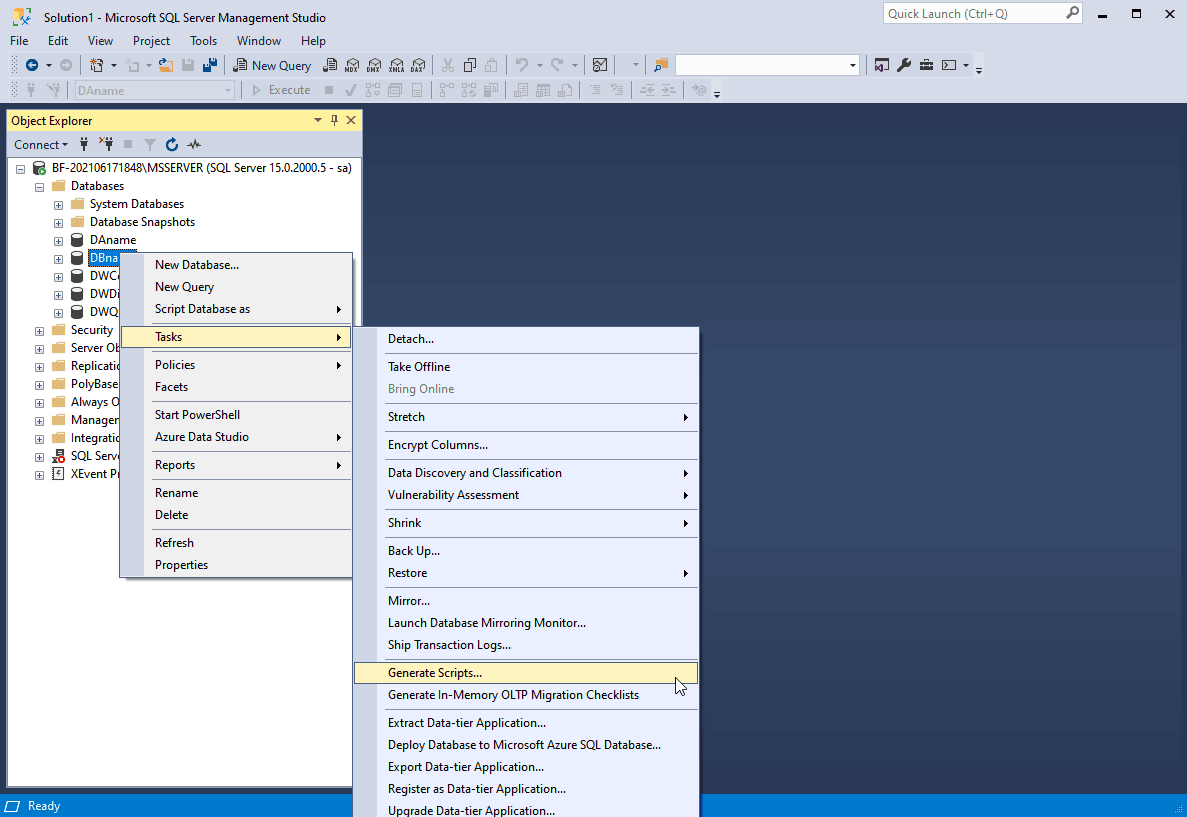Click the Toolbox briefcase icon
Image resolution: width=1187 pixels, height=817 pixels.
[926, 65]
